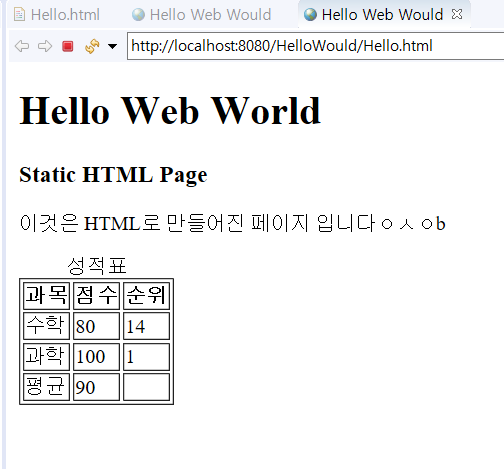Close the active Hello Web Would tab
The image size is (504, 469).
coord(457,14)
